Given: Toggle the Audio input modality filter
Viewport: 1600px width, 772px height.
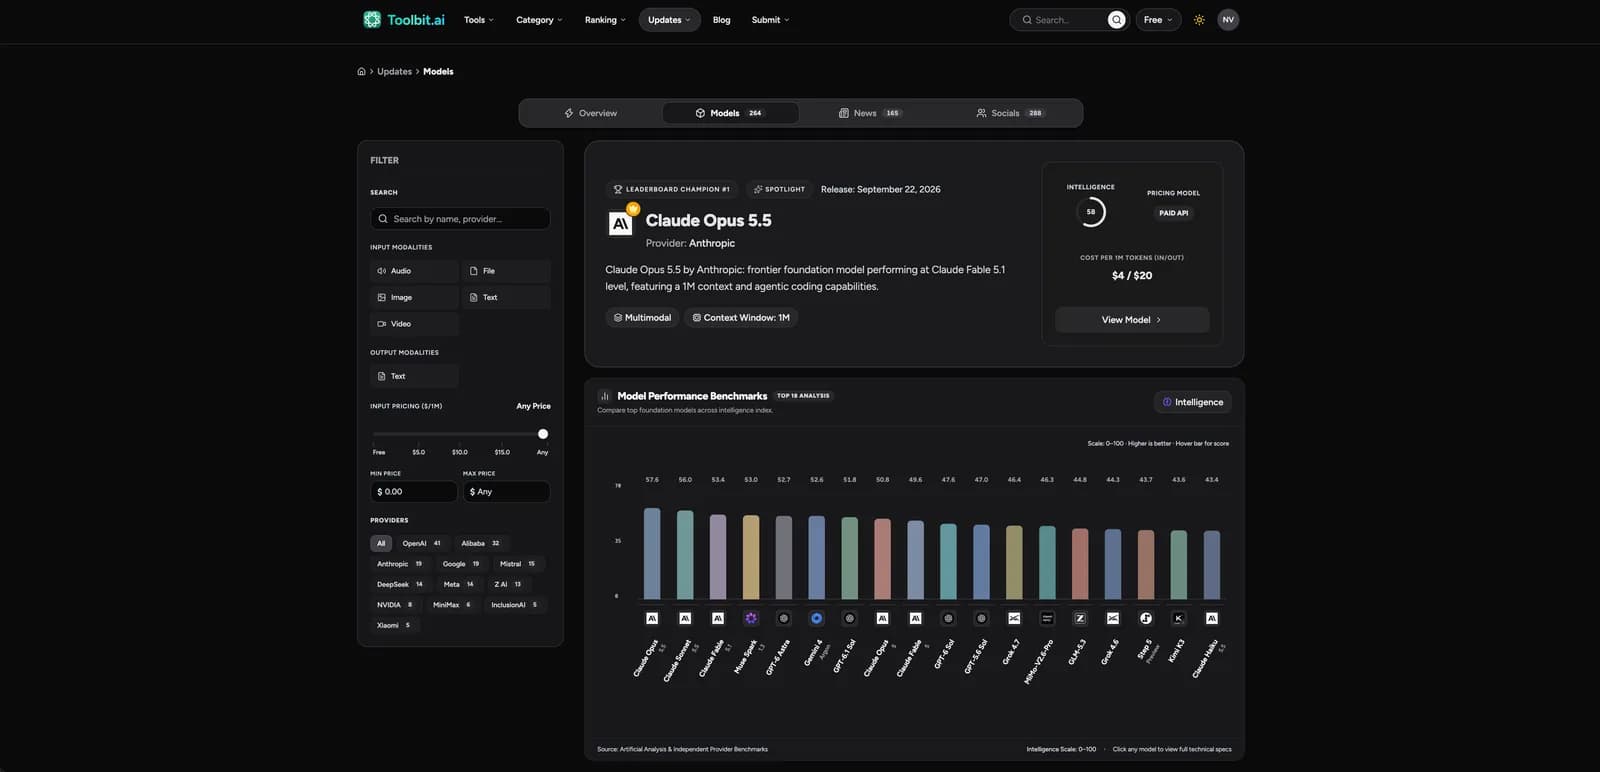Looking at the screenshot, I should point(414,271).
